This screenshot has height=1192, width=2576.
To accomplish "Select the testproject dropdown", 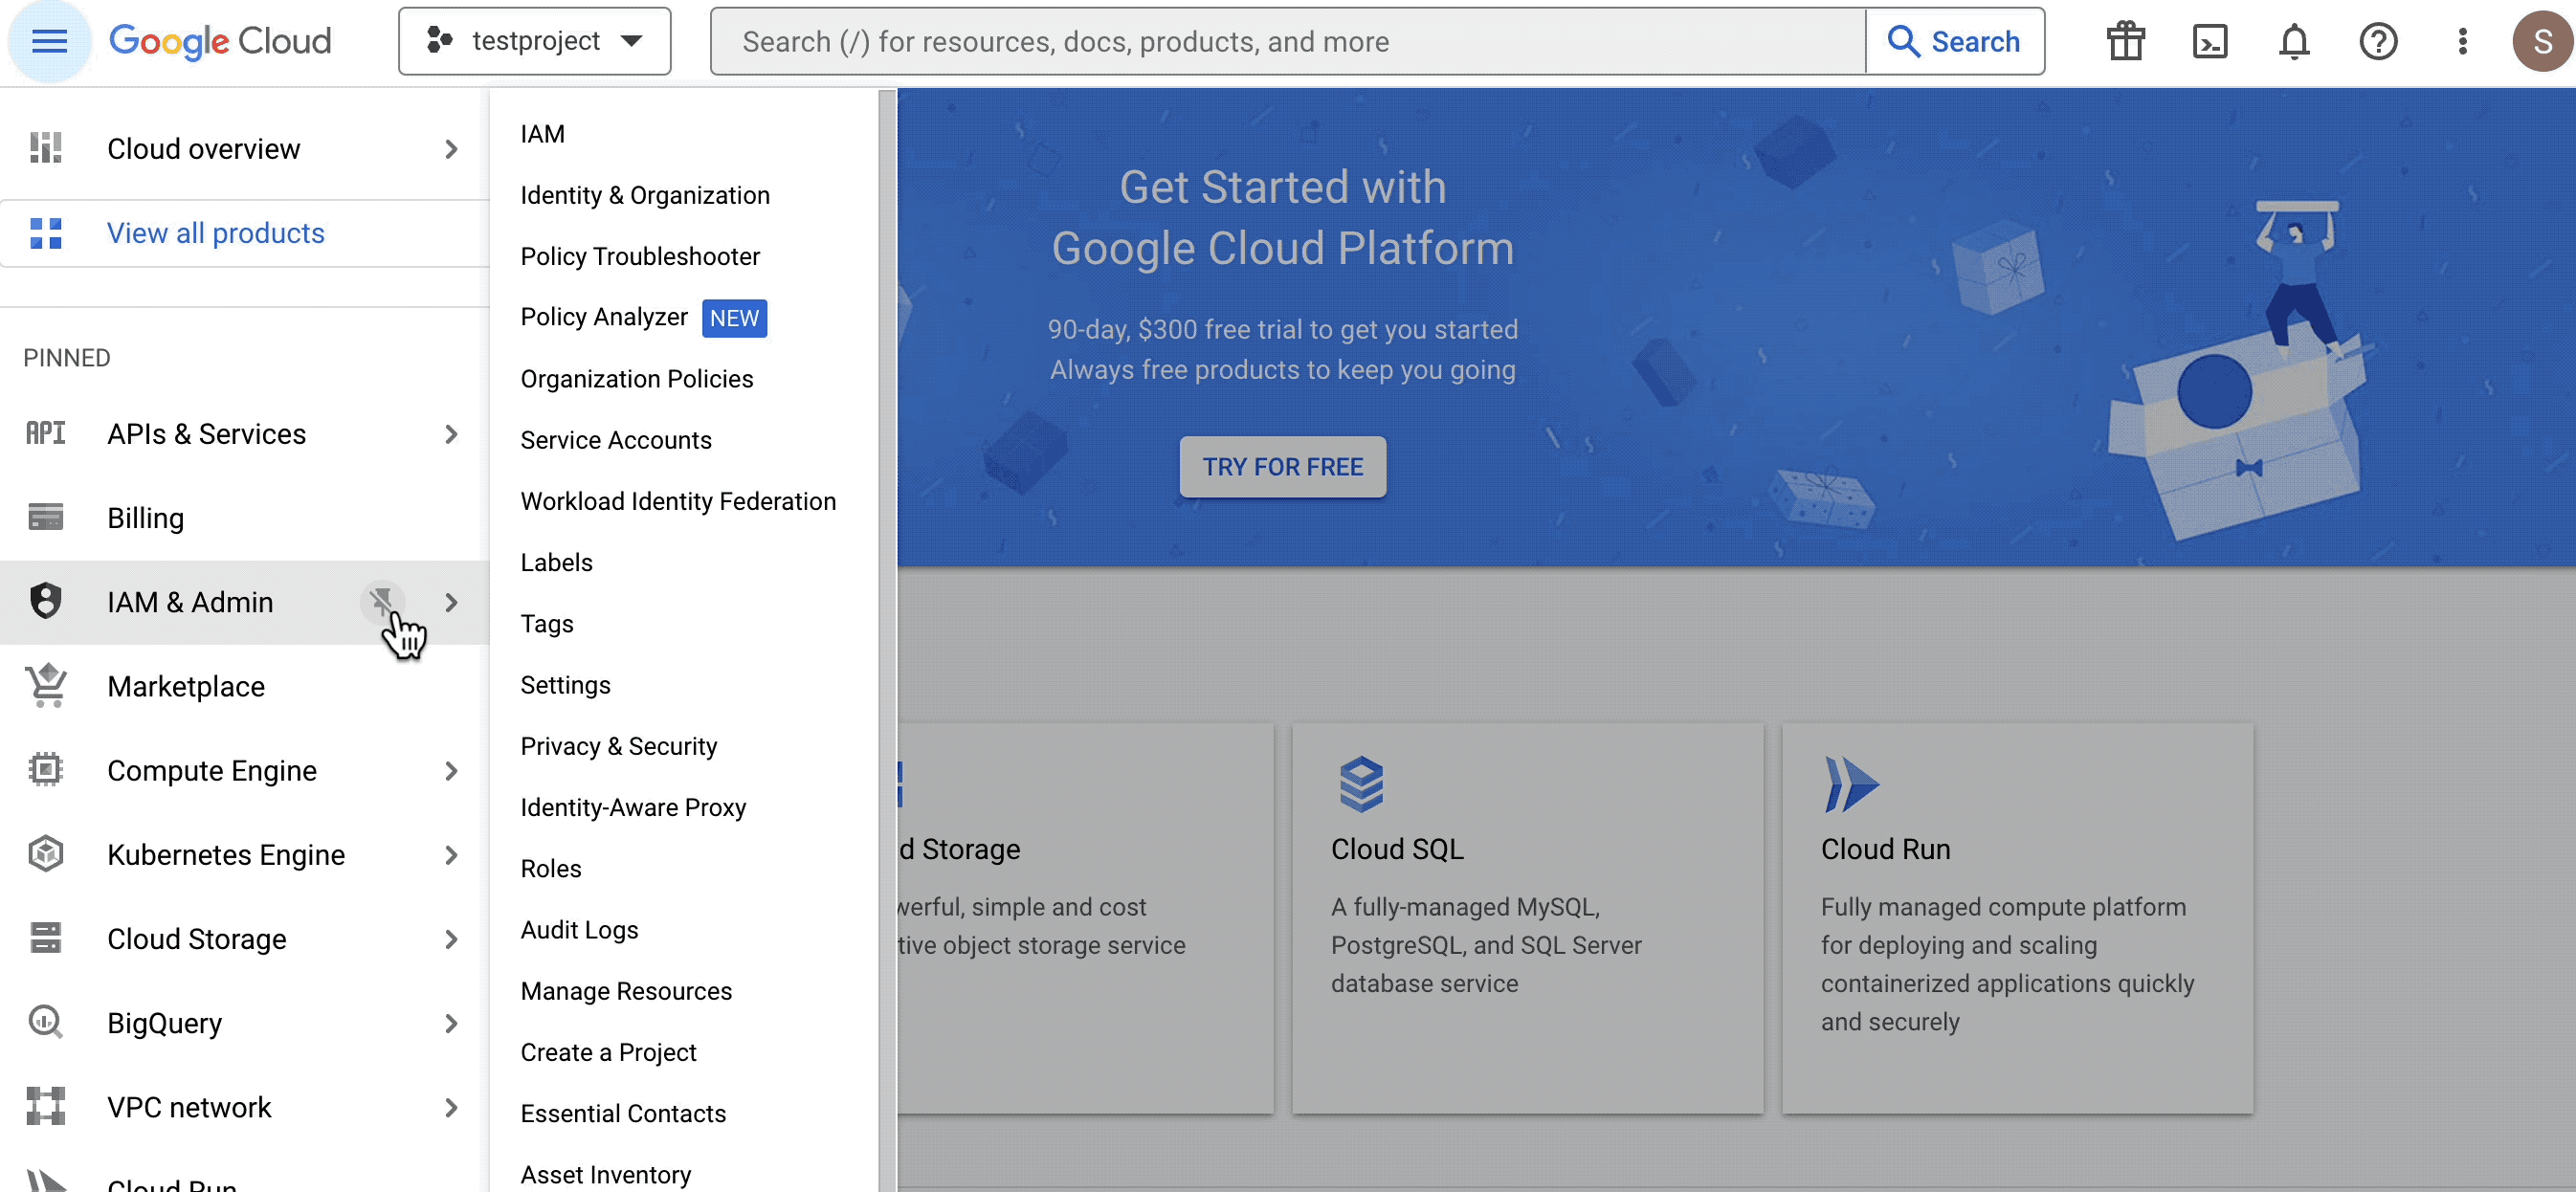I will [532, 39].
